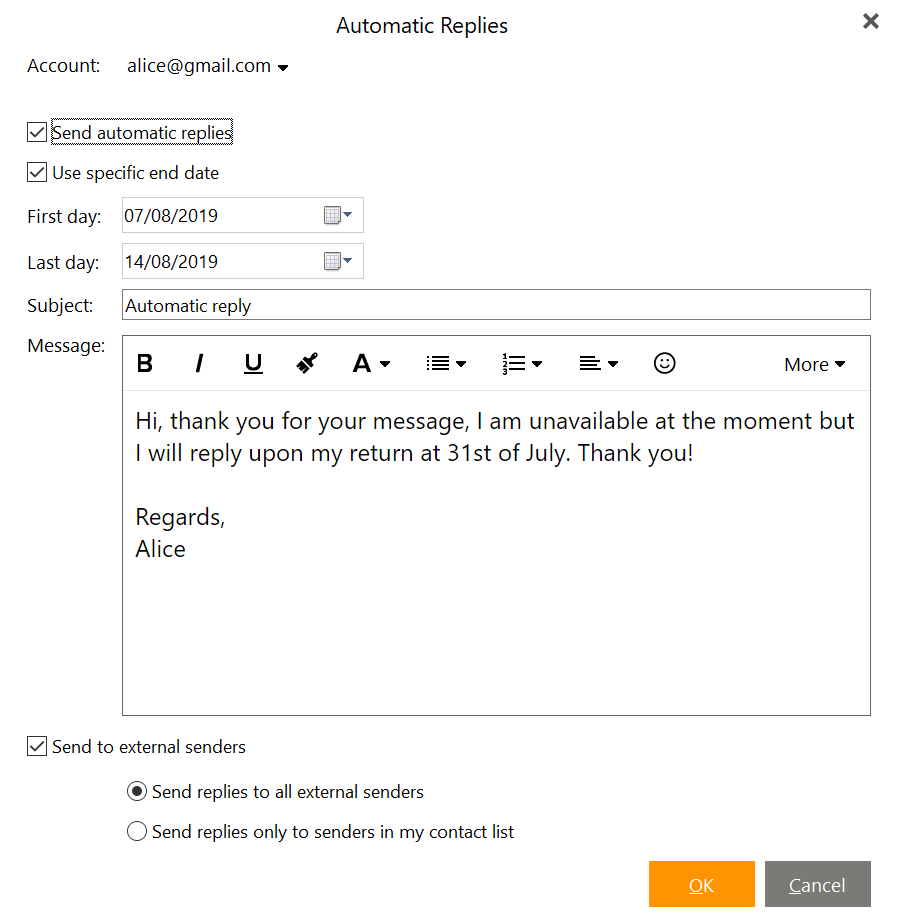Image resolution: width=898 pixels, height=923 pixels.
Task: Insert an emoji with the smiley icon
Action: pos(664,363)
